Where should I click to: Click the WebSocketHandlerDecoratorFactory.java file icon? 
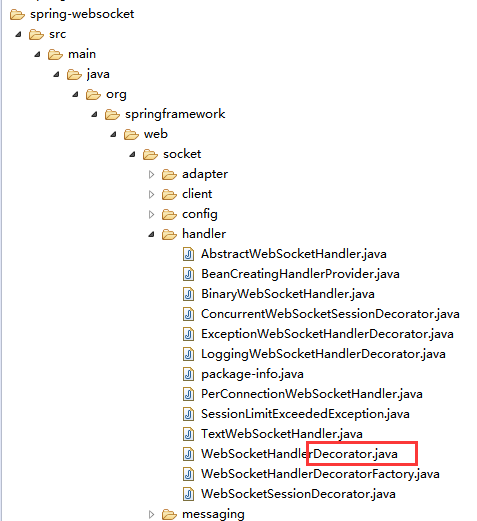click(188, 474)
